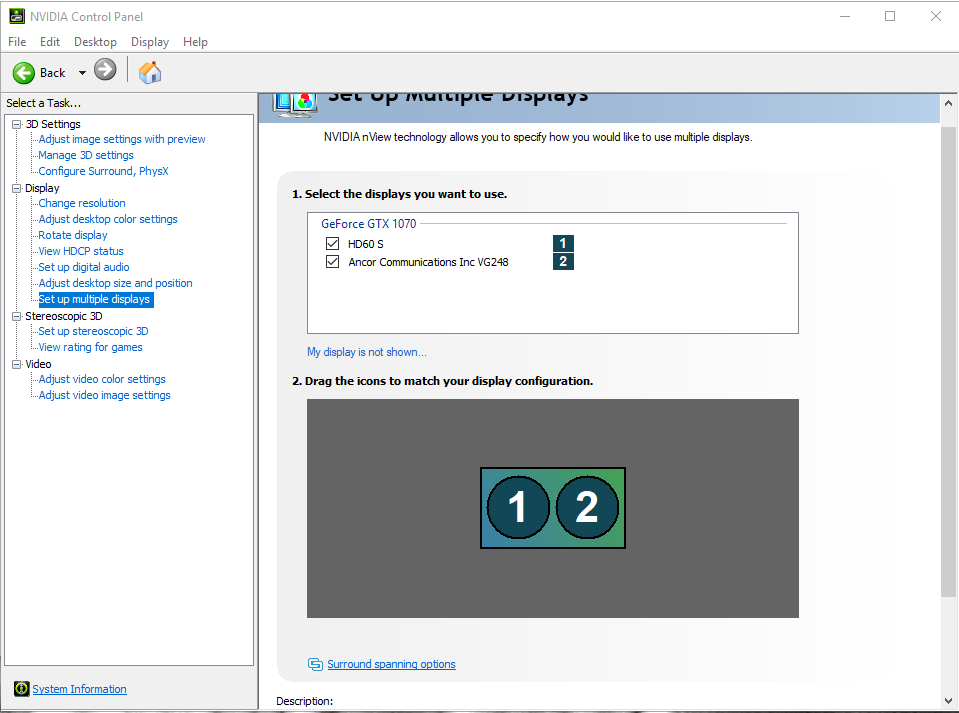This screenshot has height=713, width=959.
Task: Click the Video category label
Action: (38, 364)
